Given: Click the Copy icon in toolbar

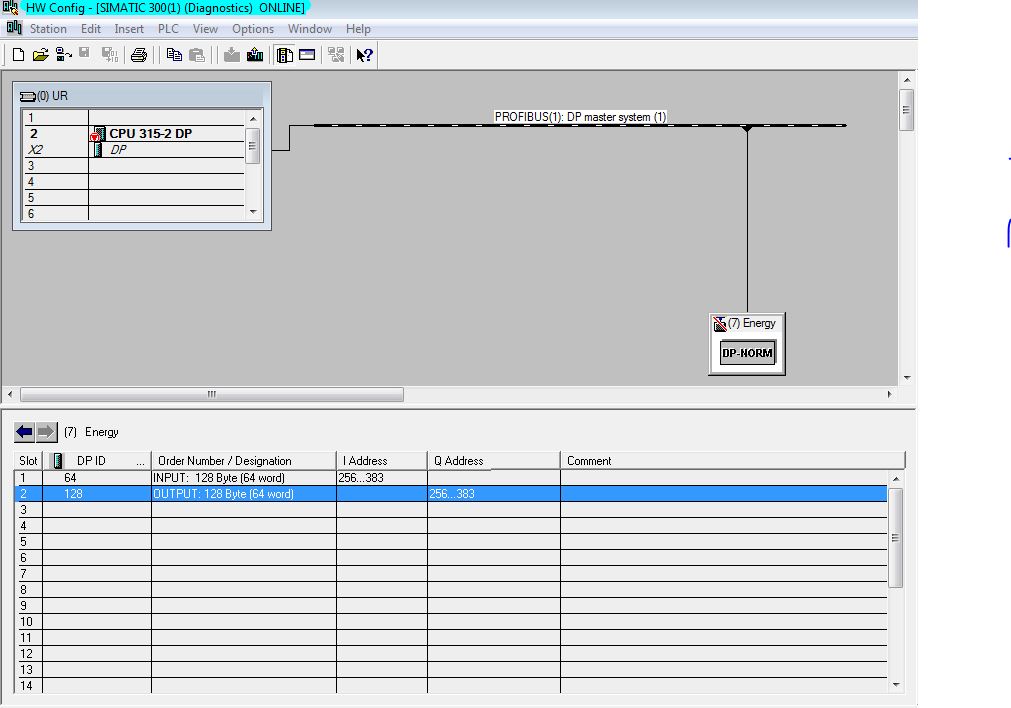Looking at the screenshot, I should coord(174,55).
